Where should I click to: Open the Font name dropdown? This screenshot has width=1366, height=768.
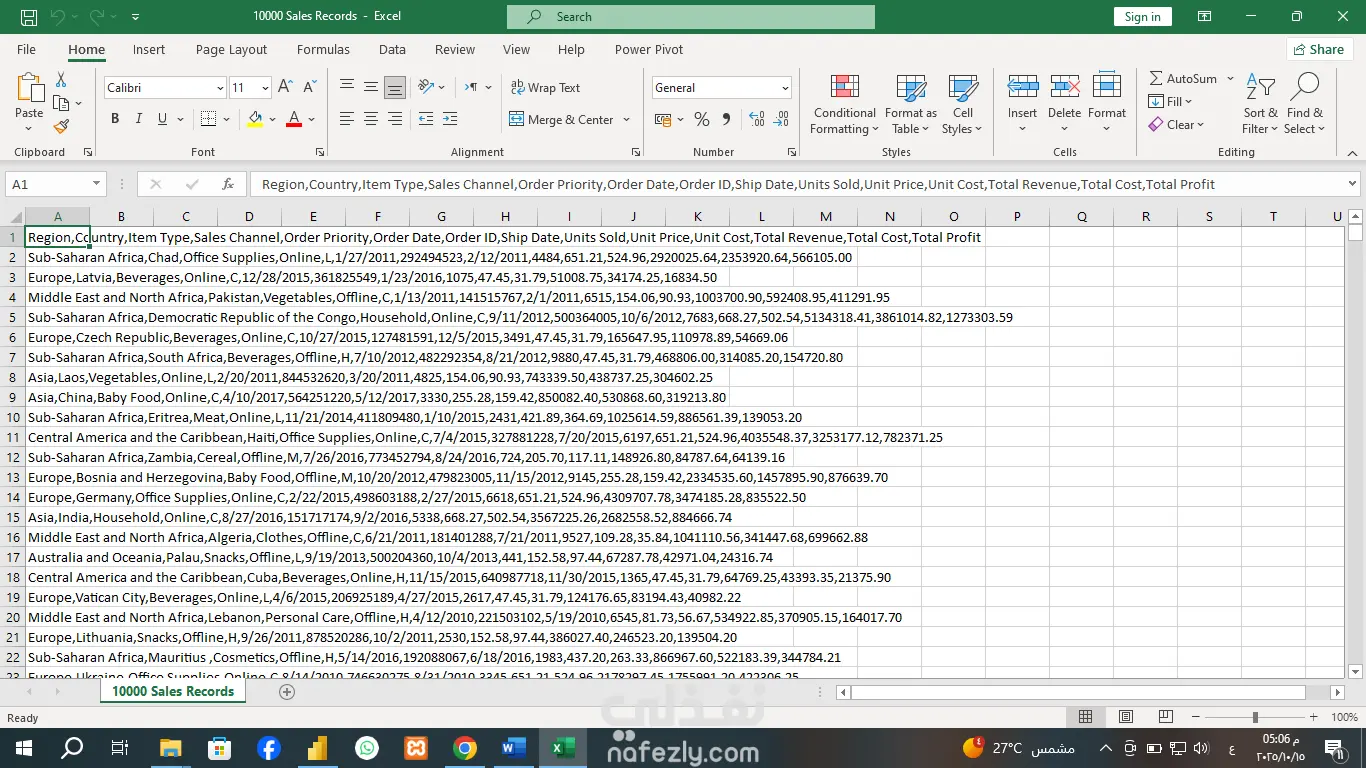click(x=220, y=88)
